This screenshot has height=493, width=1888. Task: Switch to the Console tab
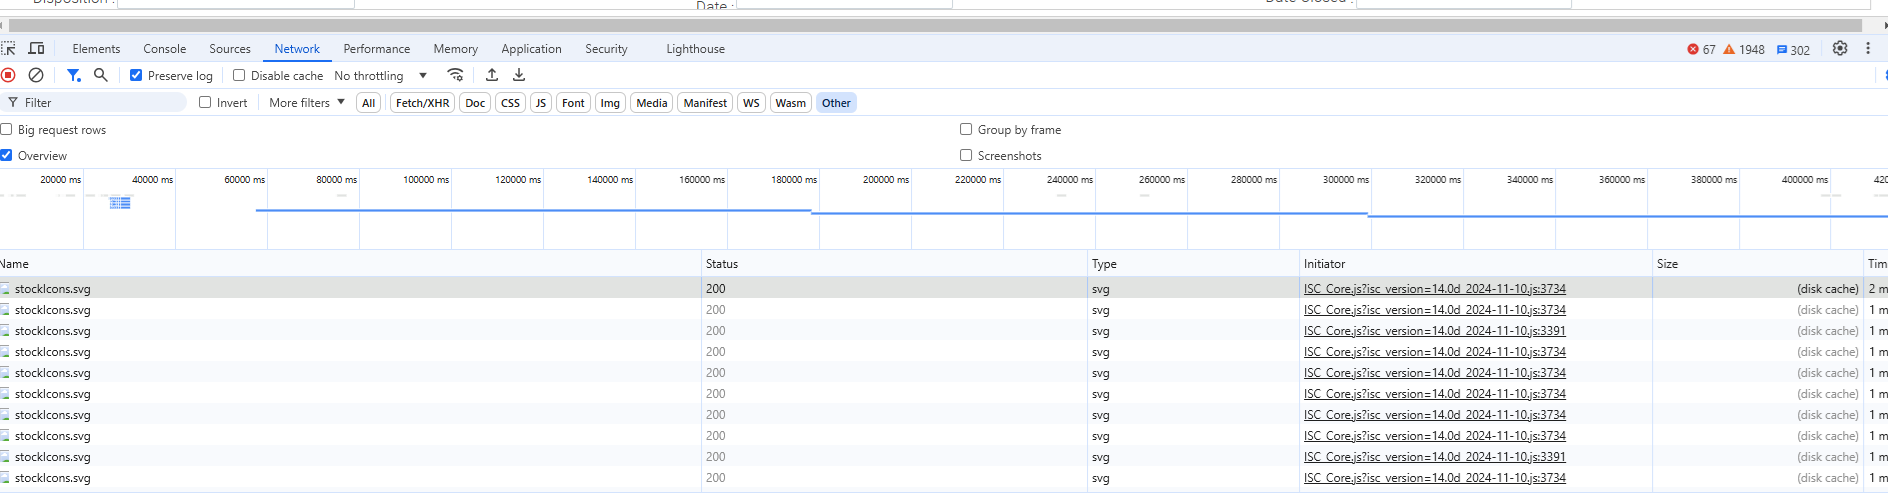(x=164, y=49)
